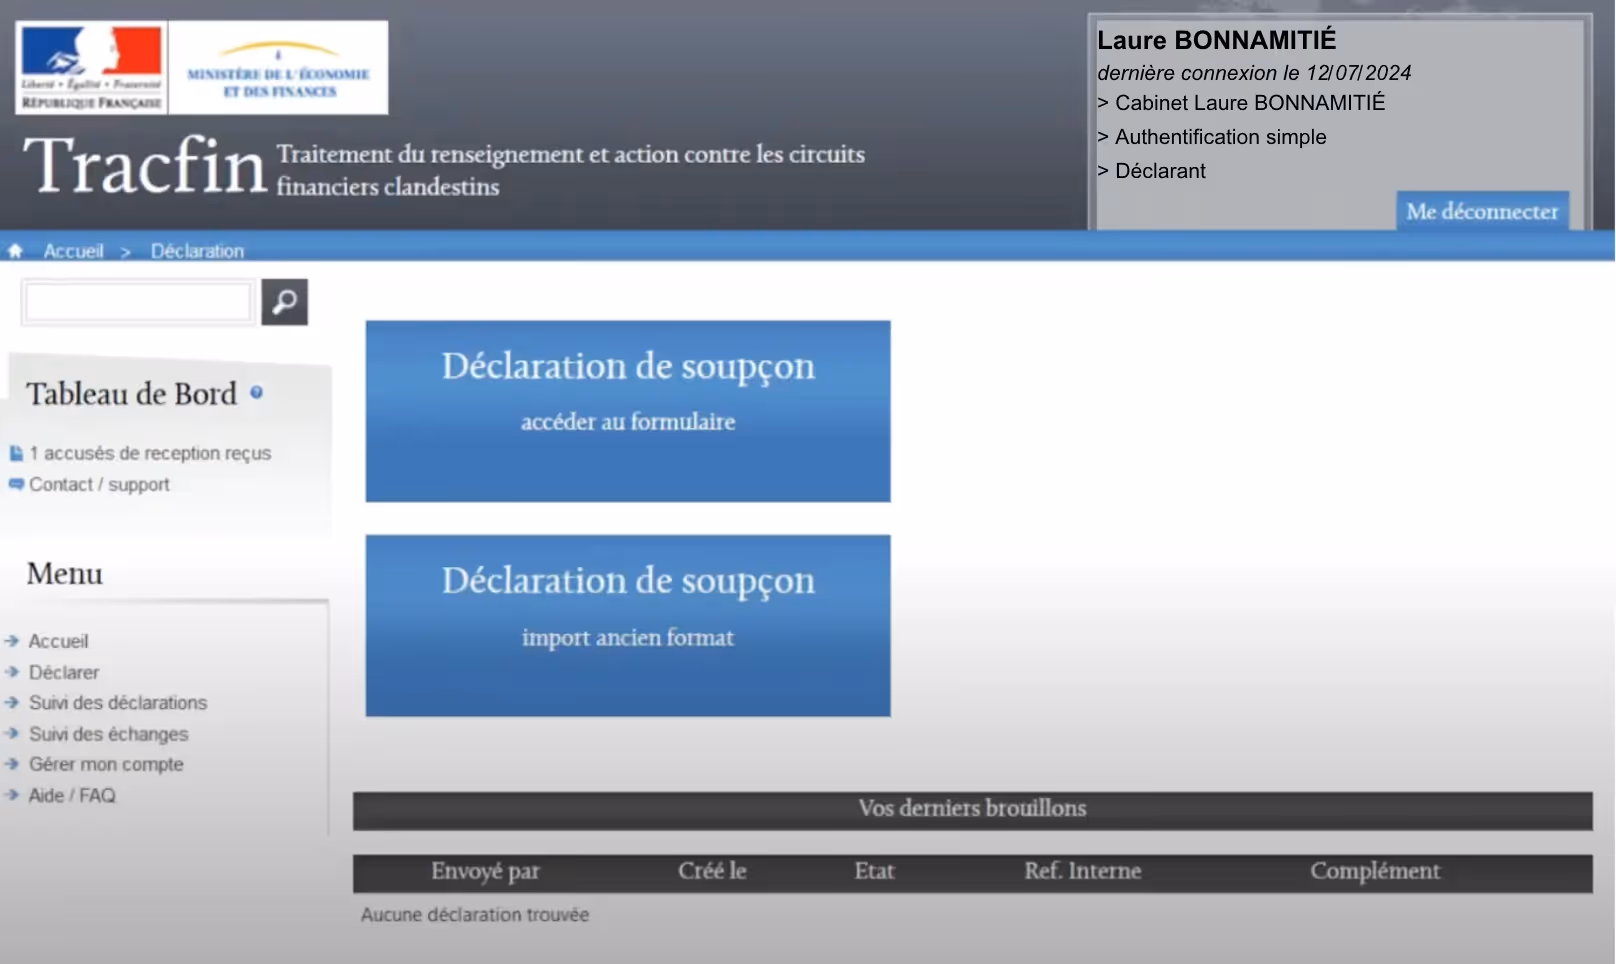Click the Complément column header
Screen dimensions: 1616x964
[1375, 872]
